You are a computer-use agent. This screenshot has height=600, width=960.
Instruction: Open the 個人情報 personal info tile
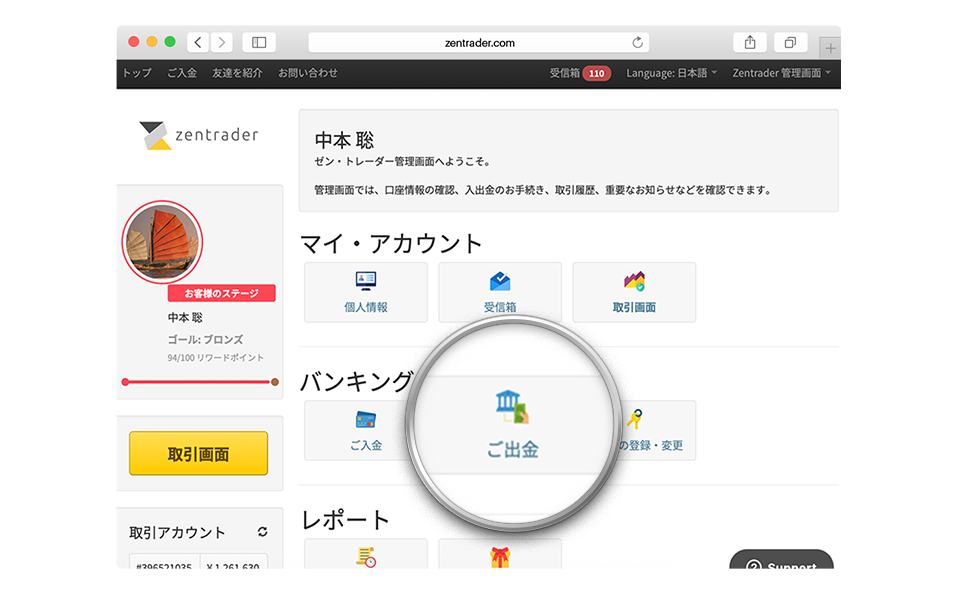pyautogui.click(x=365, y=291)
